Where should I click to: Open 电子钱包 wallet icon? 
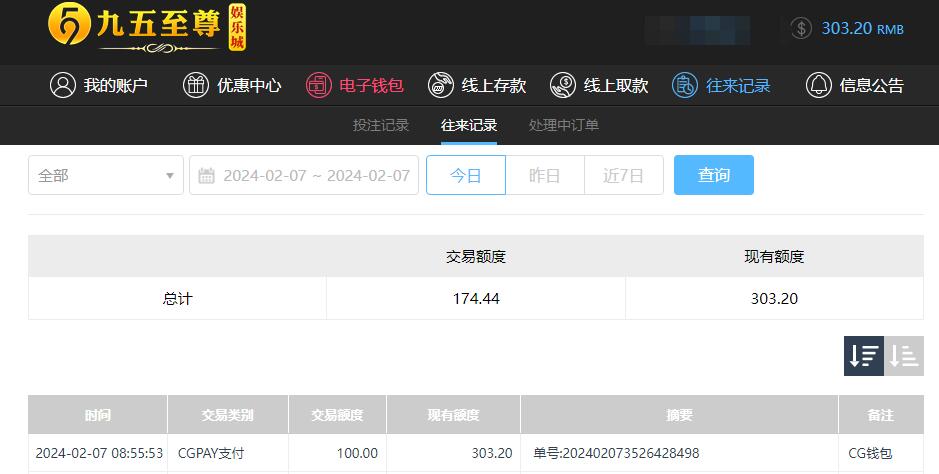(319, 85)
